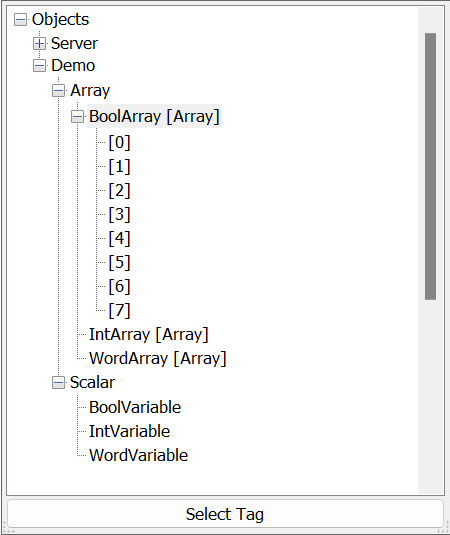Screen dimensions: 450x535
Task: Select the IntArray [Array] tag
Action: coord(149,334)
